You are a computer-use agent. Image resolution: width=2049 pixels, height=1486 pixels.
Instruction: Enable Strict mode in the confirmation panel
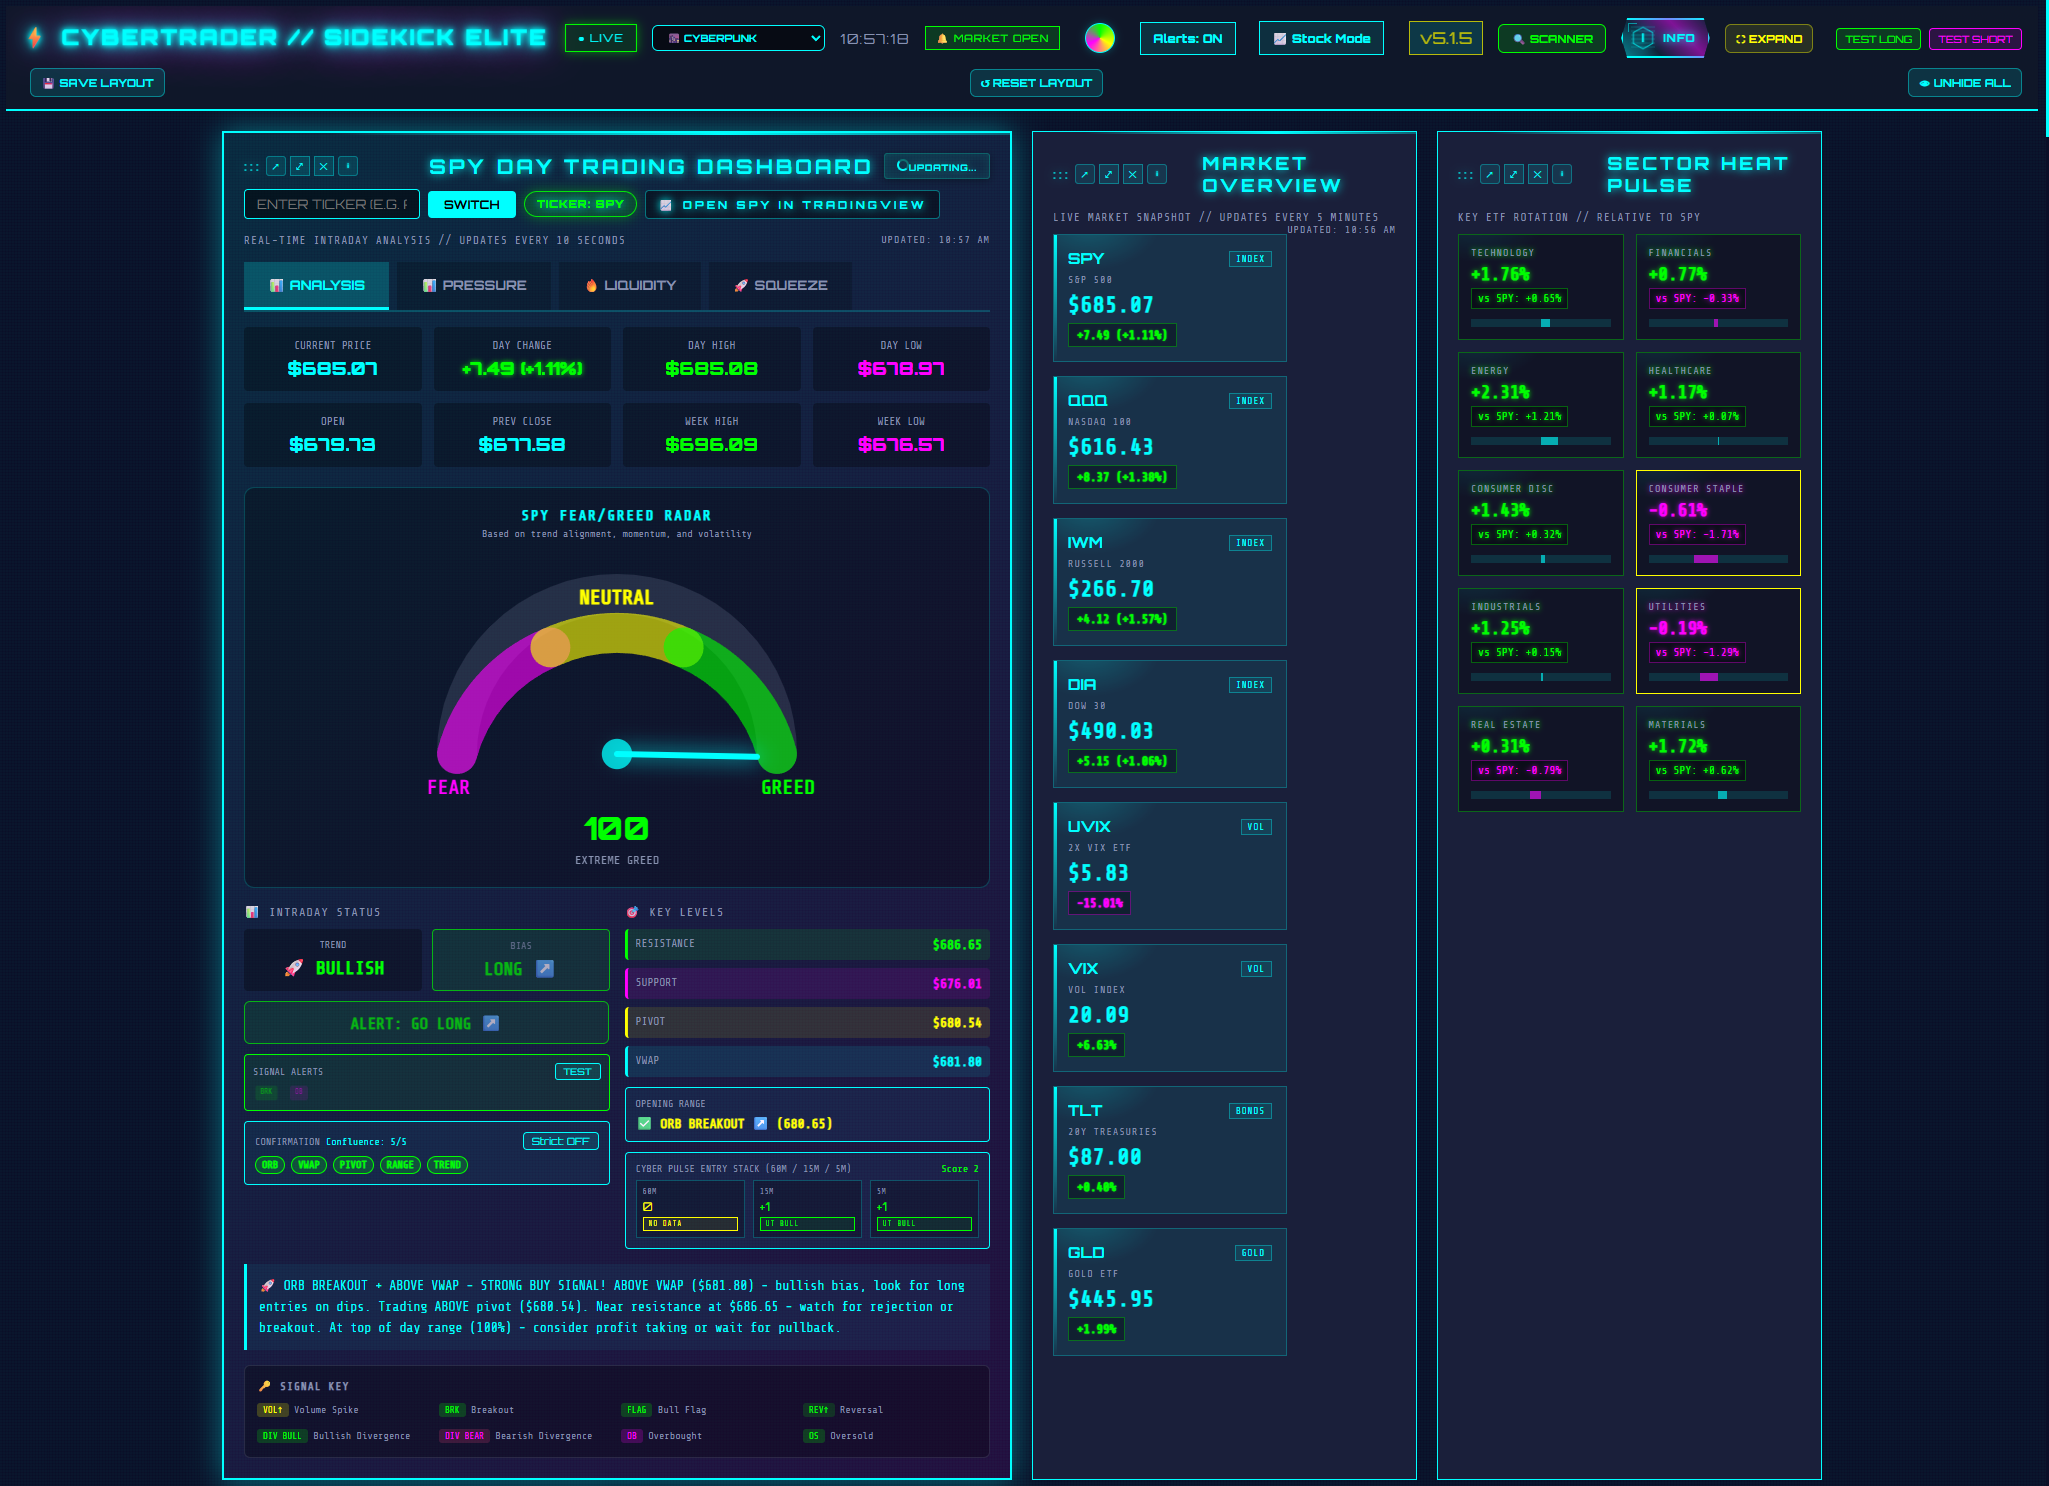pos(561,1141)
